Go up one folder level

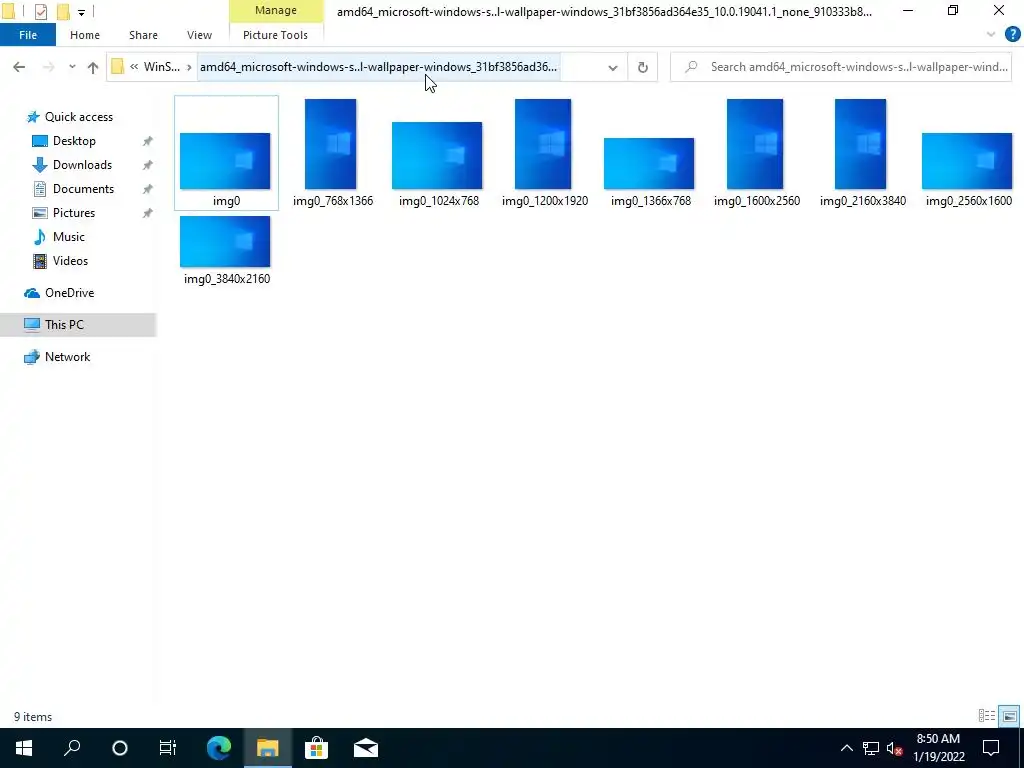[x=93, y=67]
